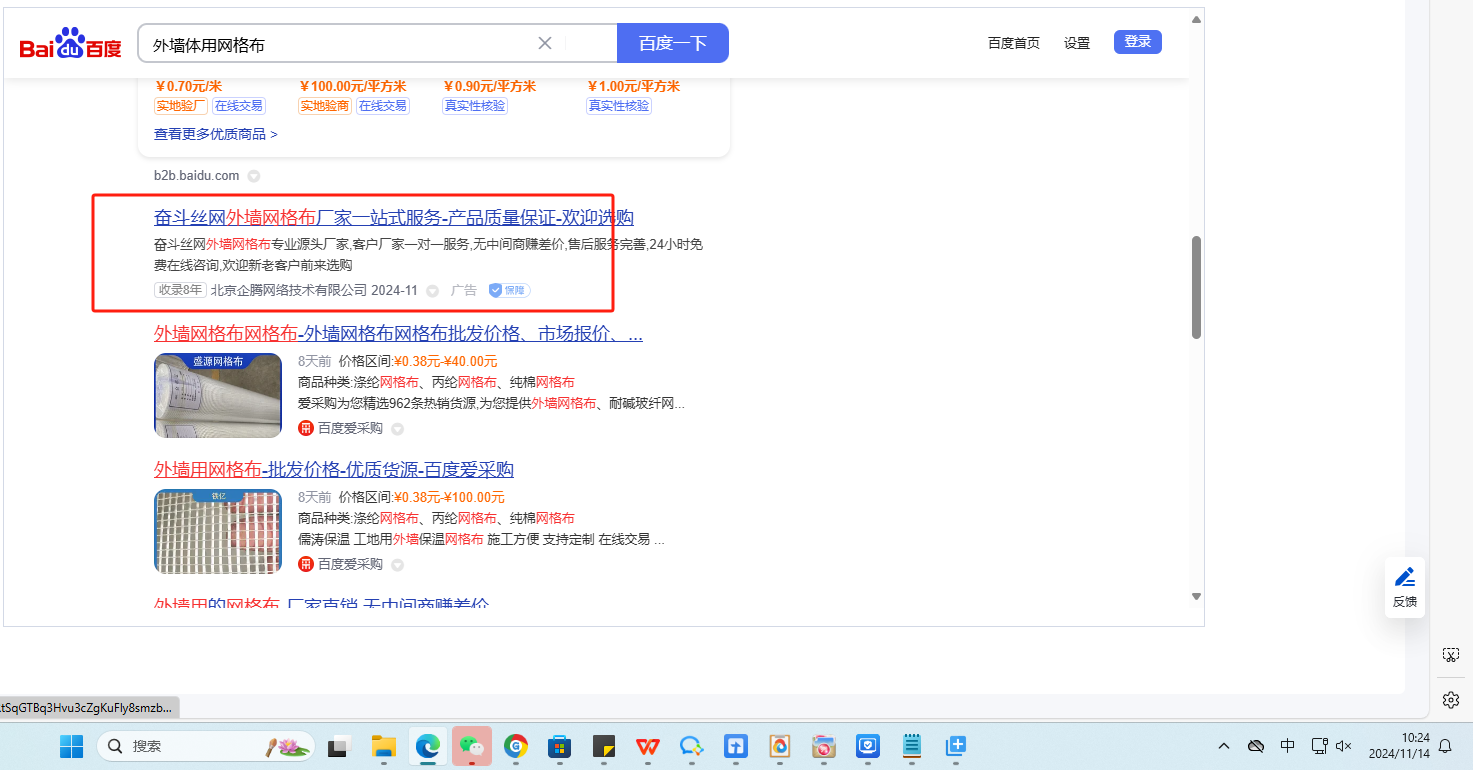1473x770 pixels.
Task: Click the screenshot scissors icon in sidebar
Action: click(1451, 655)
